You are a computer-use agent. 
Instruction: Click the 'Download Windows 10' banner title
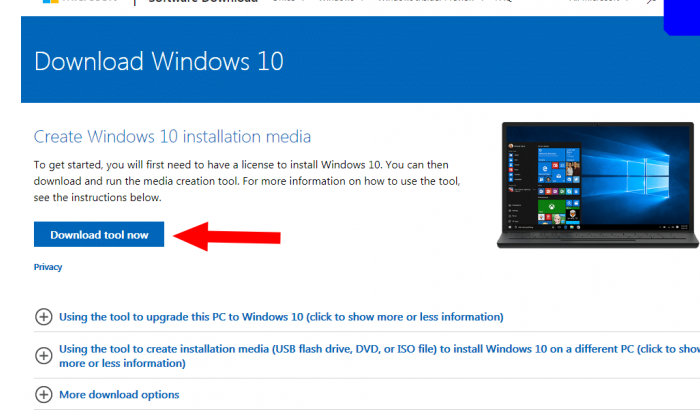tap(159, 61)
